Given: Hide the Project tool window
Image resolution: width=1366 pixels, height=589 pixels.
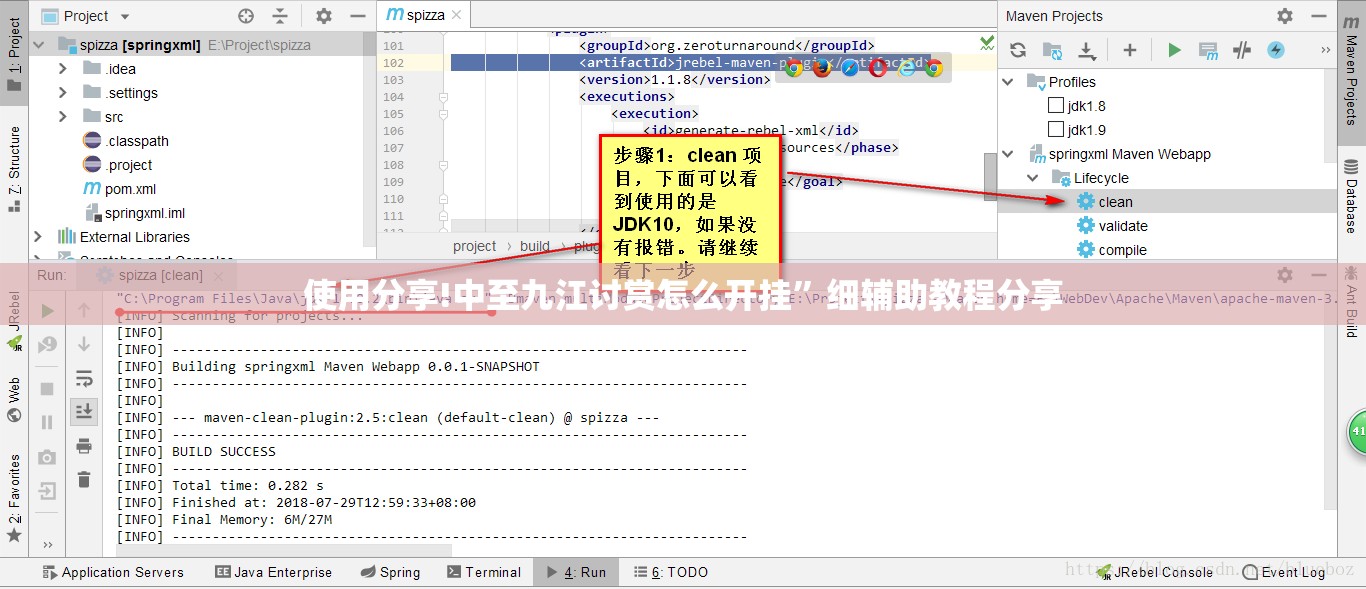Looking at the screenshot, I should coord(358,16).
